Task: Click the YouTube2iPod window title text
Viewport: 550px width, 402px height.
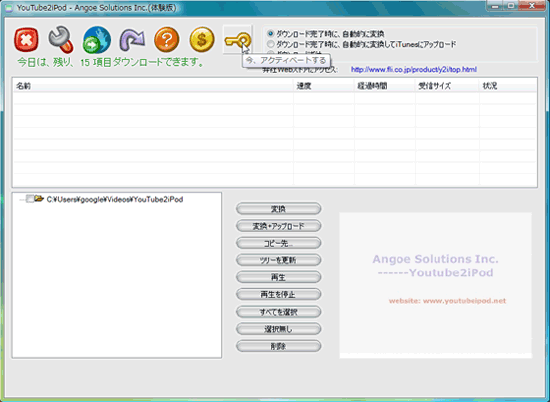Action: [x=96, y=8]
